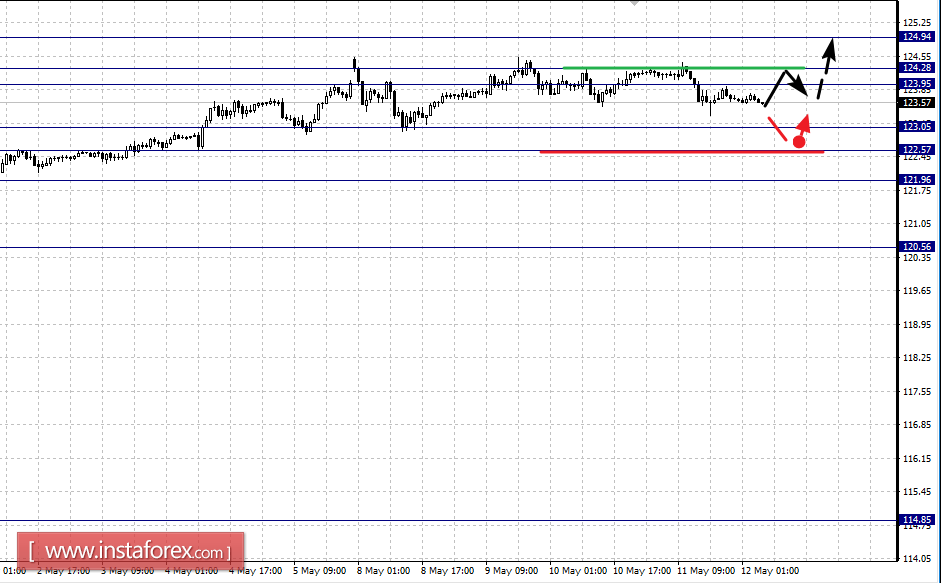Click the '8 May 01:00' time axis label

pos(383,571)
